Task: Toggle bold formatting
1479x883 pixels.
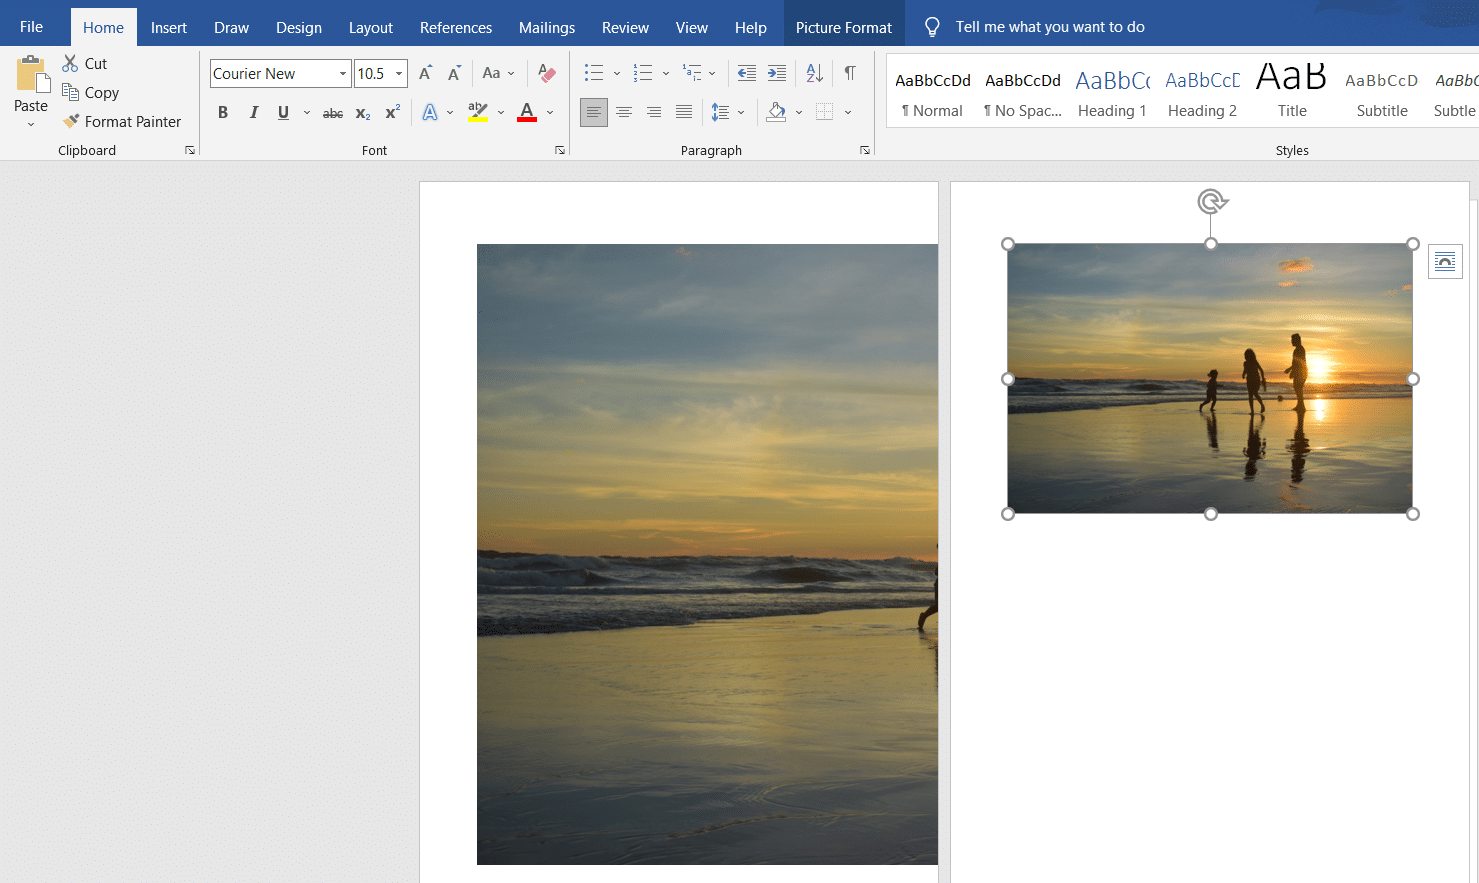Action: [x=223, y=112]
